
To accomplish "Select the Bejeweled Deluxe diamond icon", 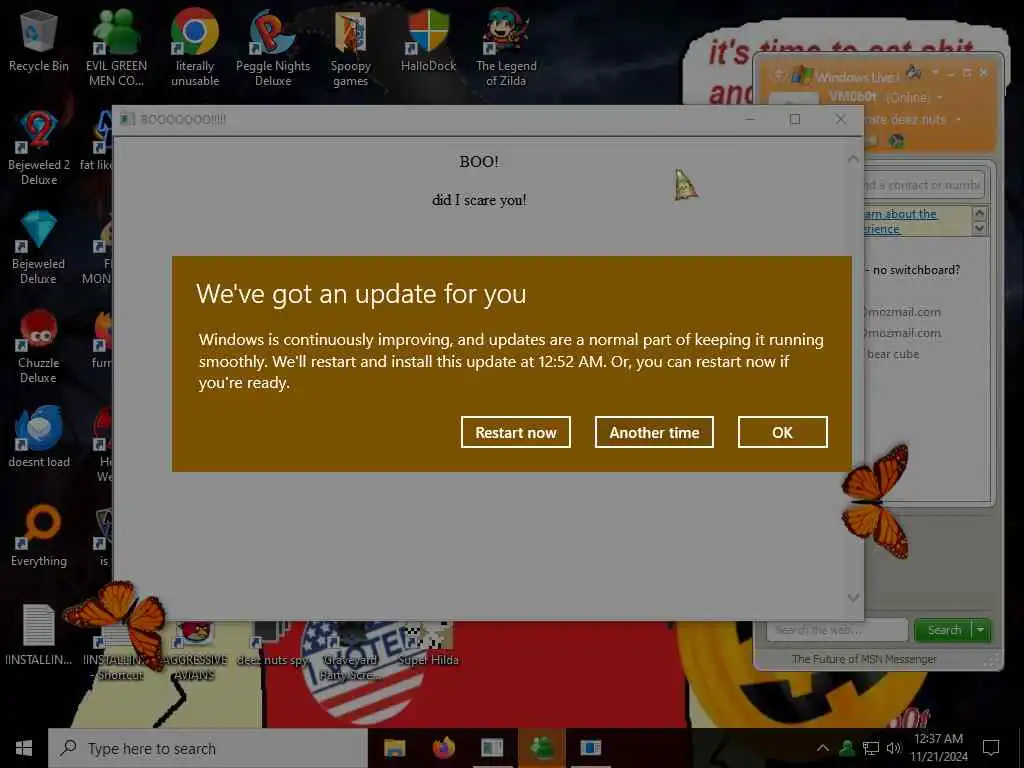I will (x=39, y=247).
